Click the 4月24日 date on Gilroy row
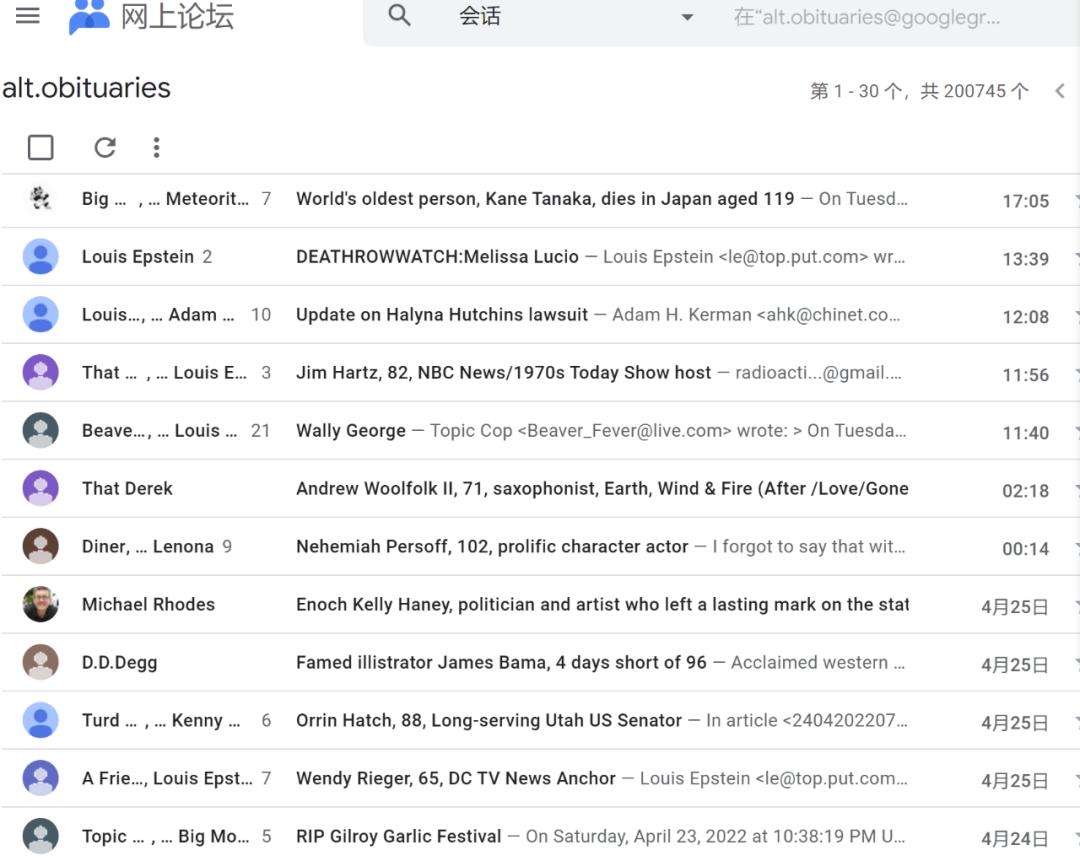1080x861 pixels. pos(1015,838)
